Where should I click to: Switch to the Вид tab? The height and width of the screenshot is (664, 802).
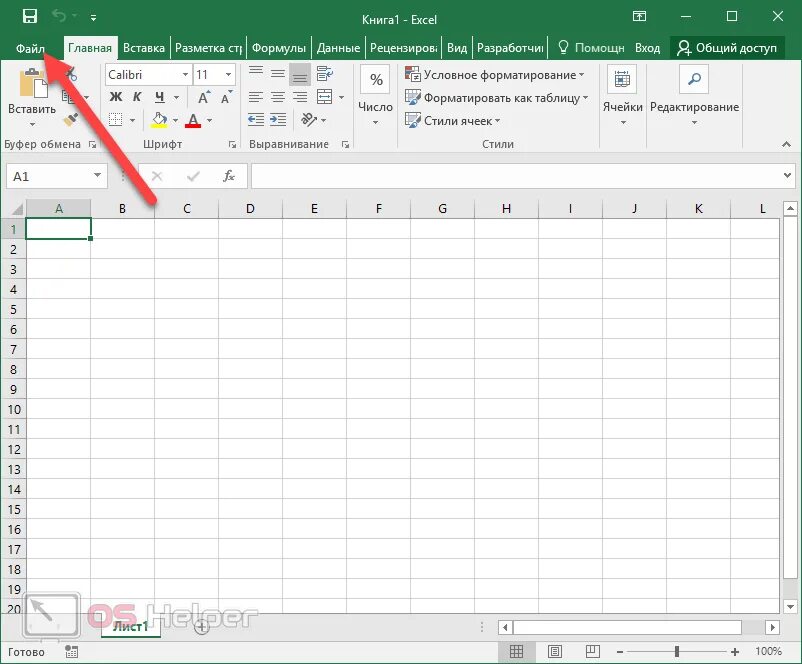[x=457, y=48]
